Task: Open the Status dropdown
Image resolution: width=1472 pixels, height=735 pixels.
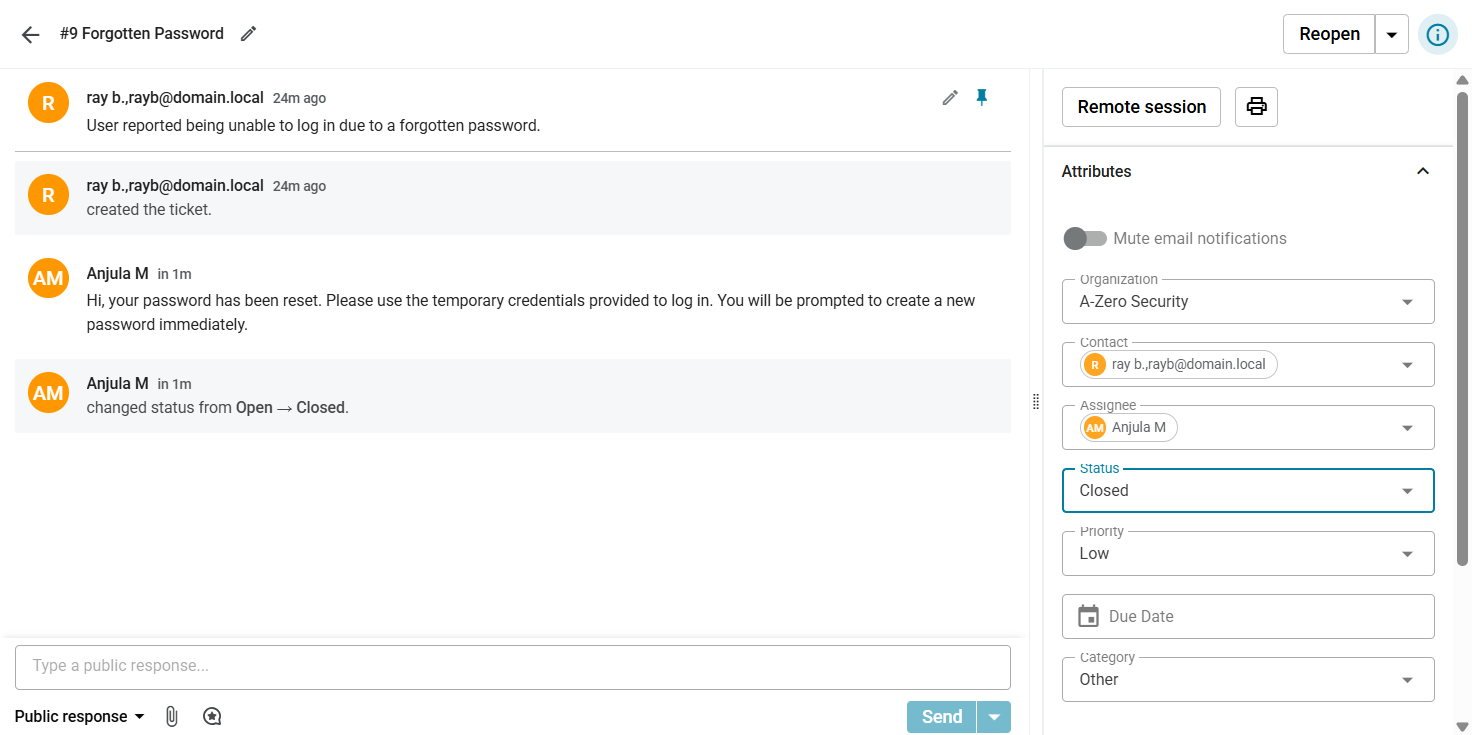Action: (1248, 491)
